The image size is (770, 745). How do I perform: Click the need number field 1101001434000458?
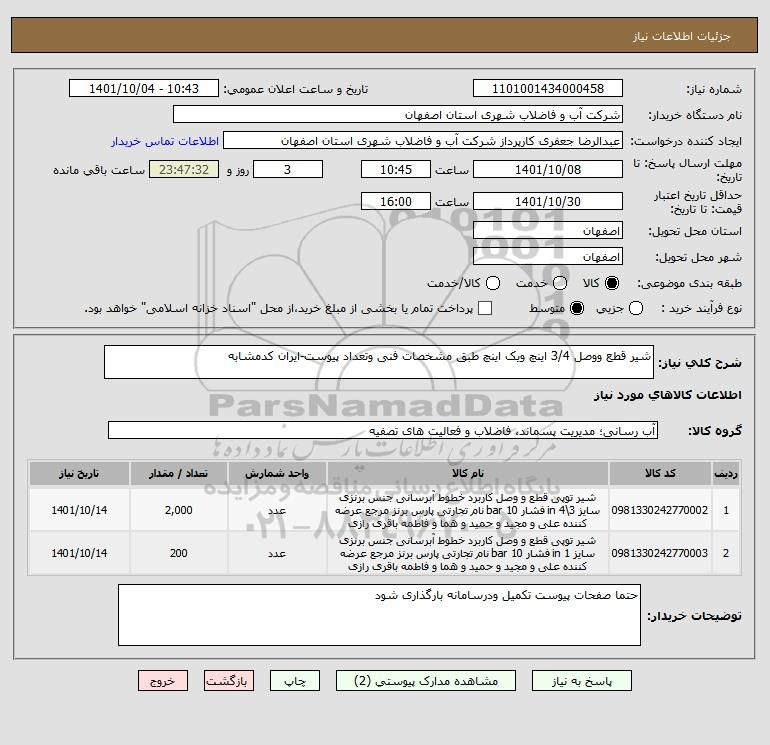[548, 88]
